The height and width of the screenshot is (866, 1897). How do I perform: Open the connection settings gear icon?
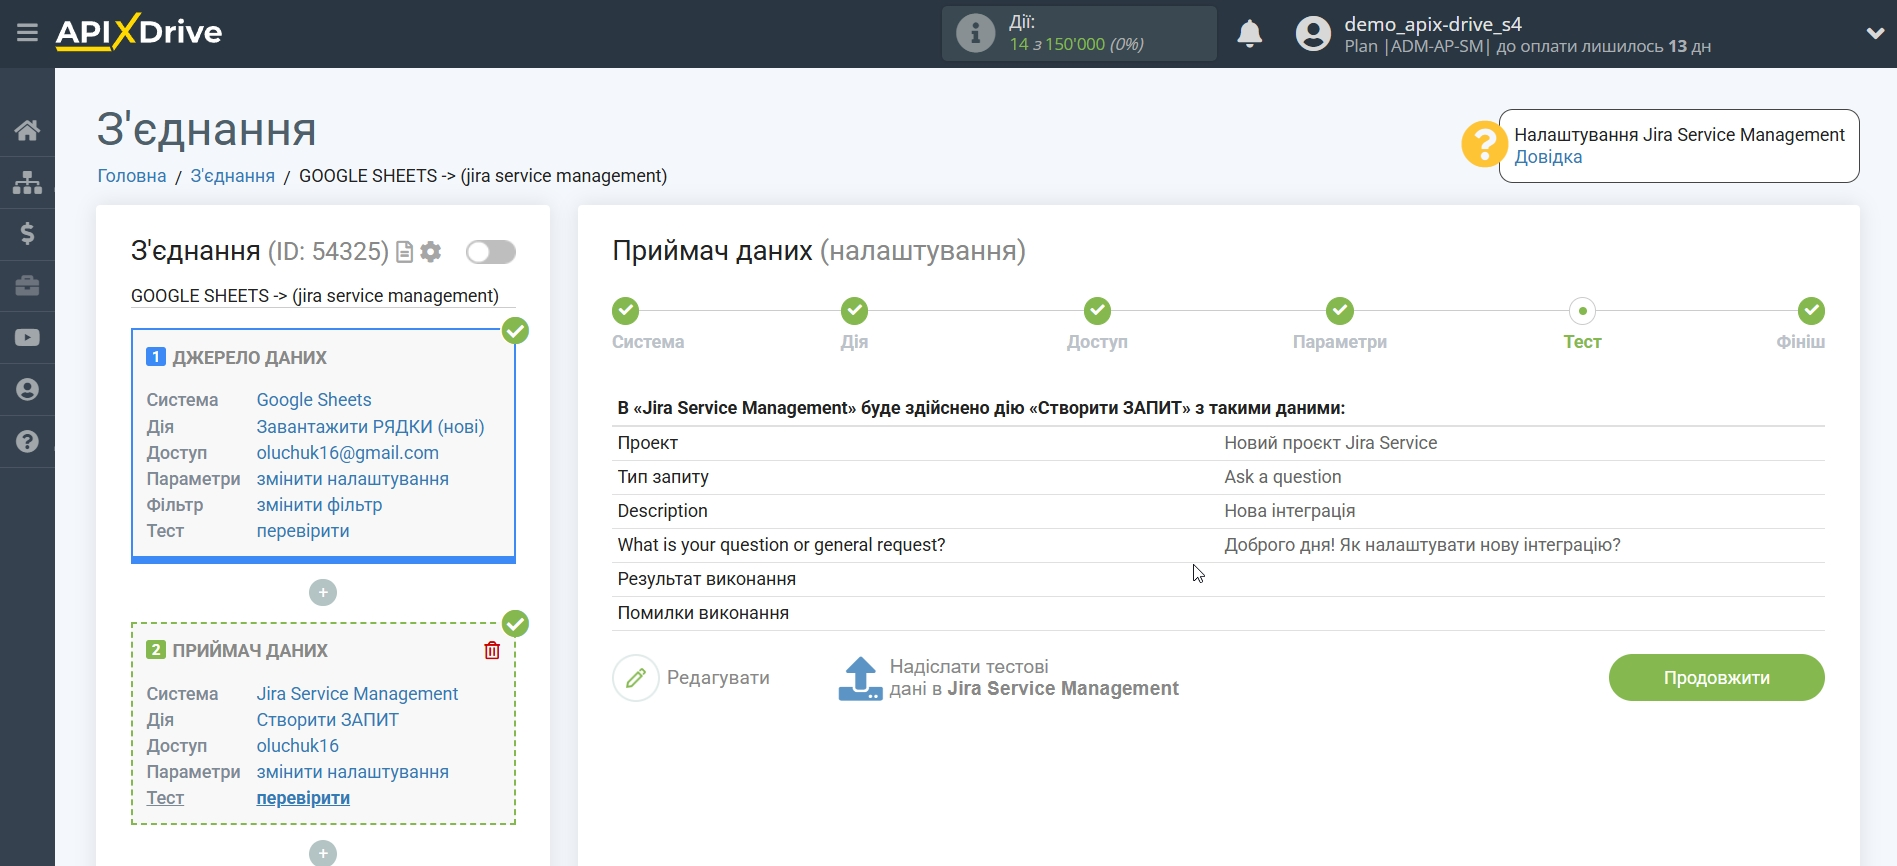(431, 252)
